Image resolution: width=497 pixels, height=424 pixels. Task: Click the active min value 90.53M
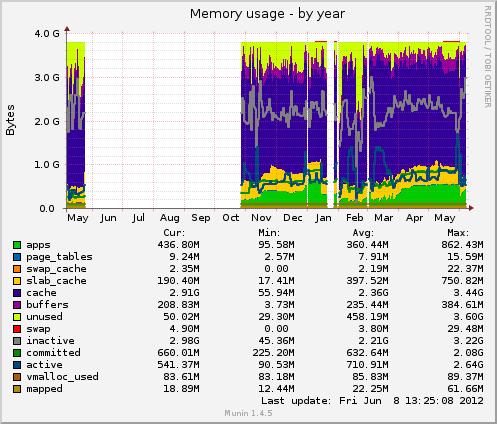(276, 365)
